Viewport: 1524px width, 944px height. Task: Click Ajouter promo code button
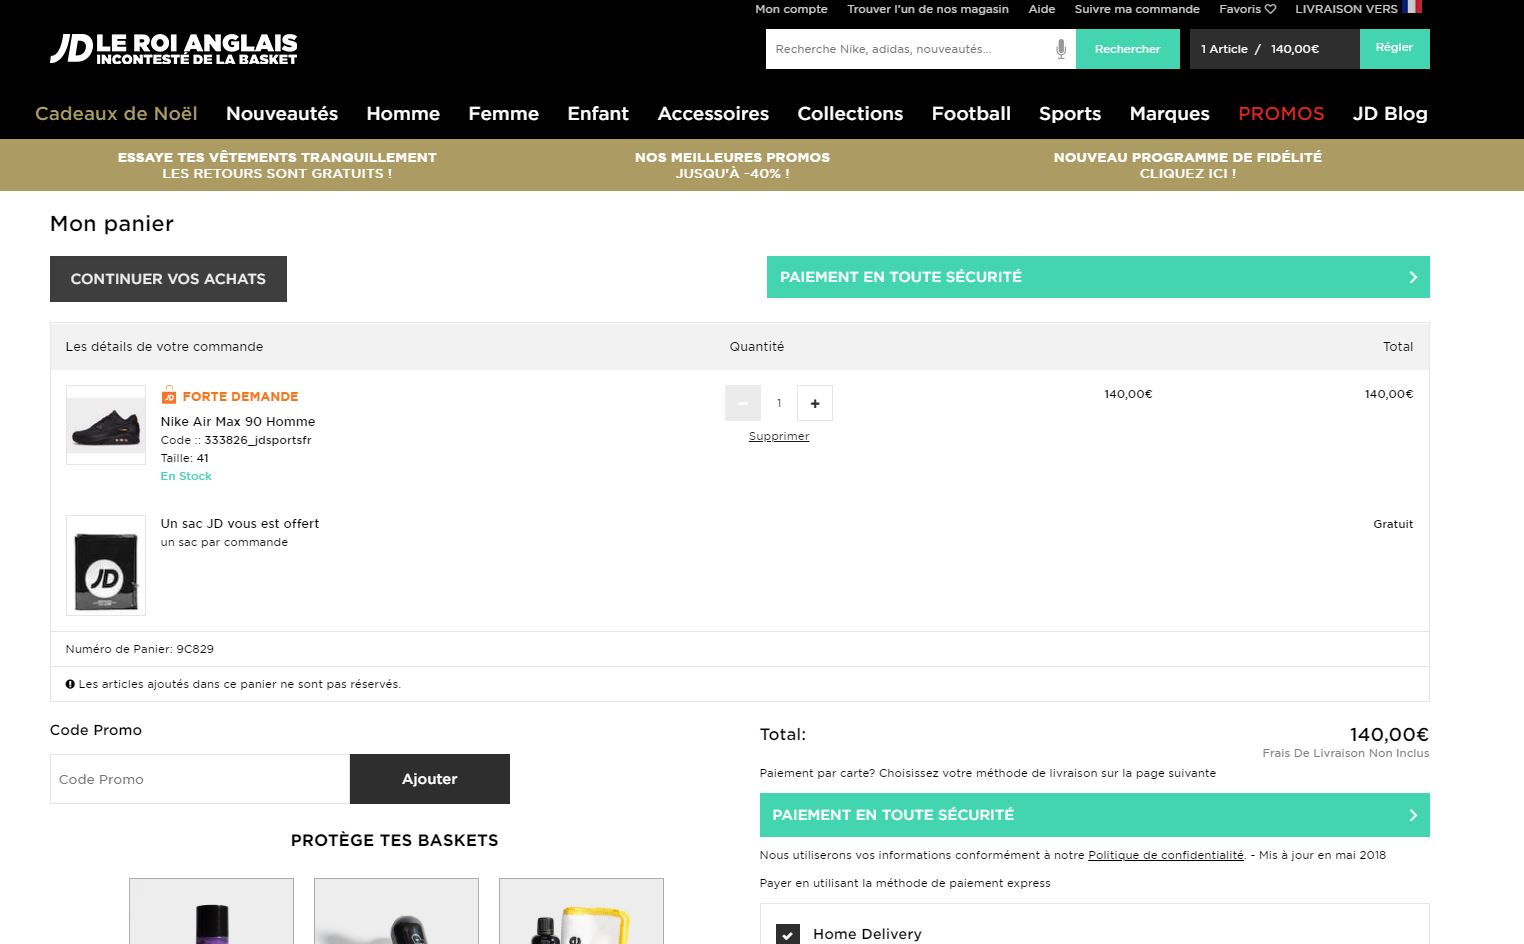pos(430,779)
